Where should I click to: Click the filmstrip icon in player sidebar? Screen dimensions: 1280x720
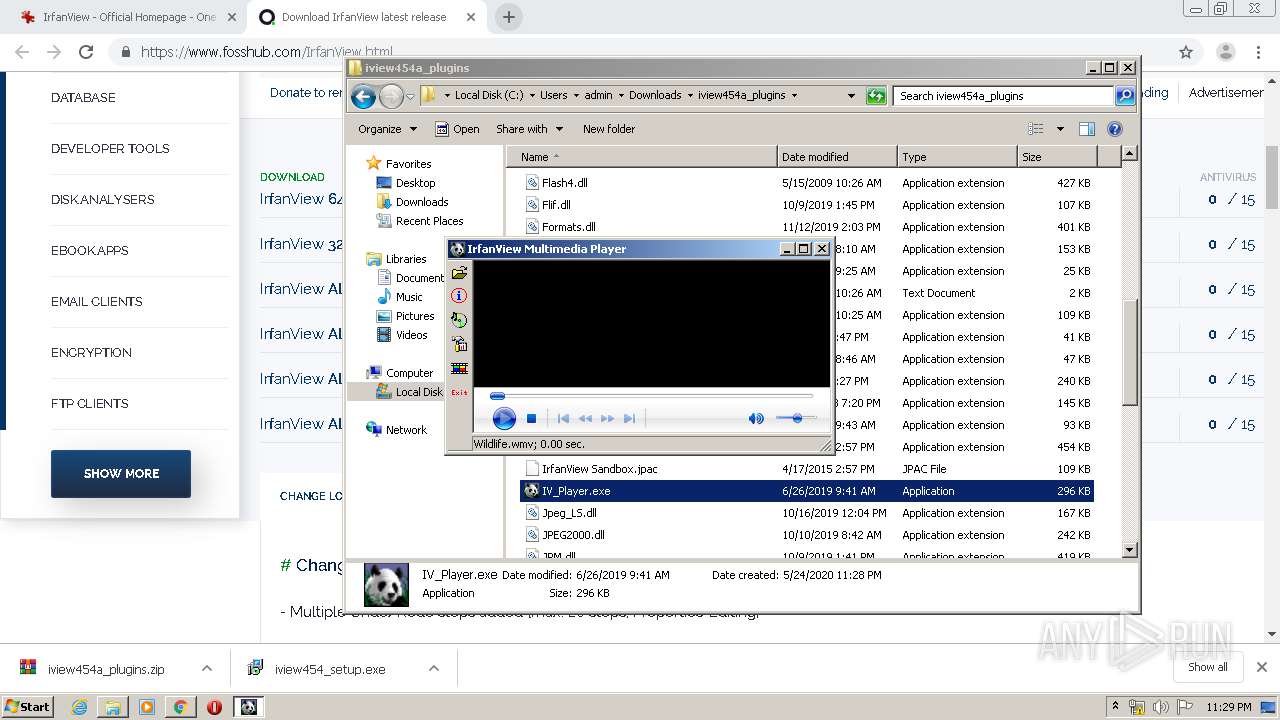[x=459, y=368]
